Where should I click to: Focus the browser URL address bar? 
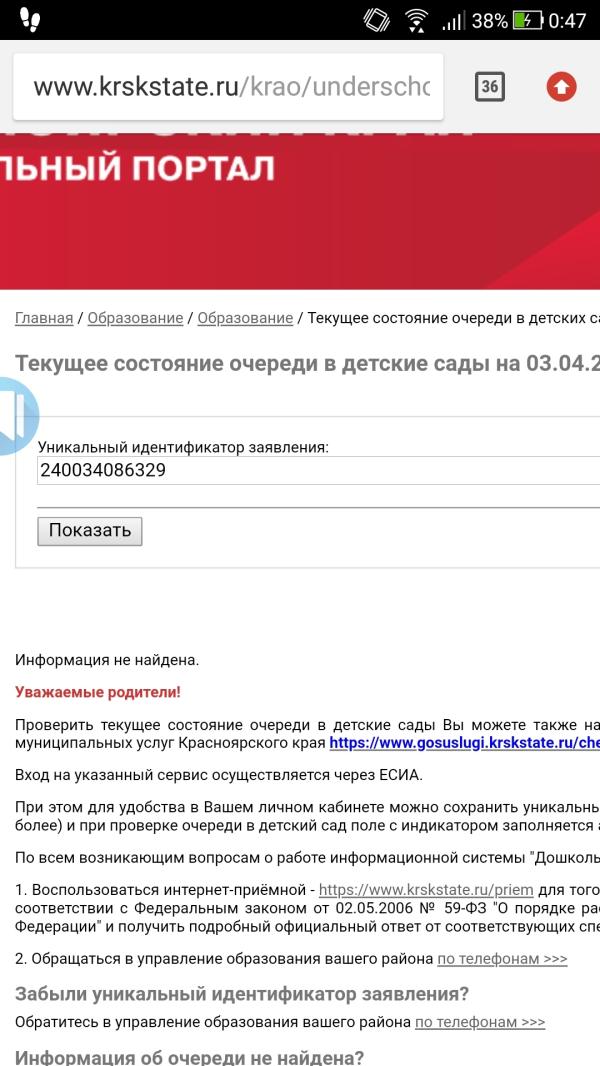tap(230, 87)
